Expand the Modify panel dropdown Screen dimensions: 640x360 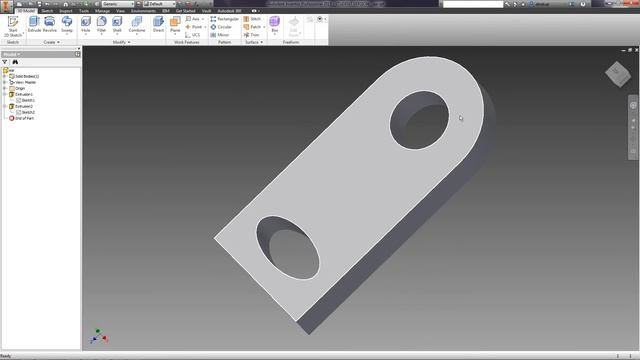121,42
